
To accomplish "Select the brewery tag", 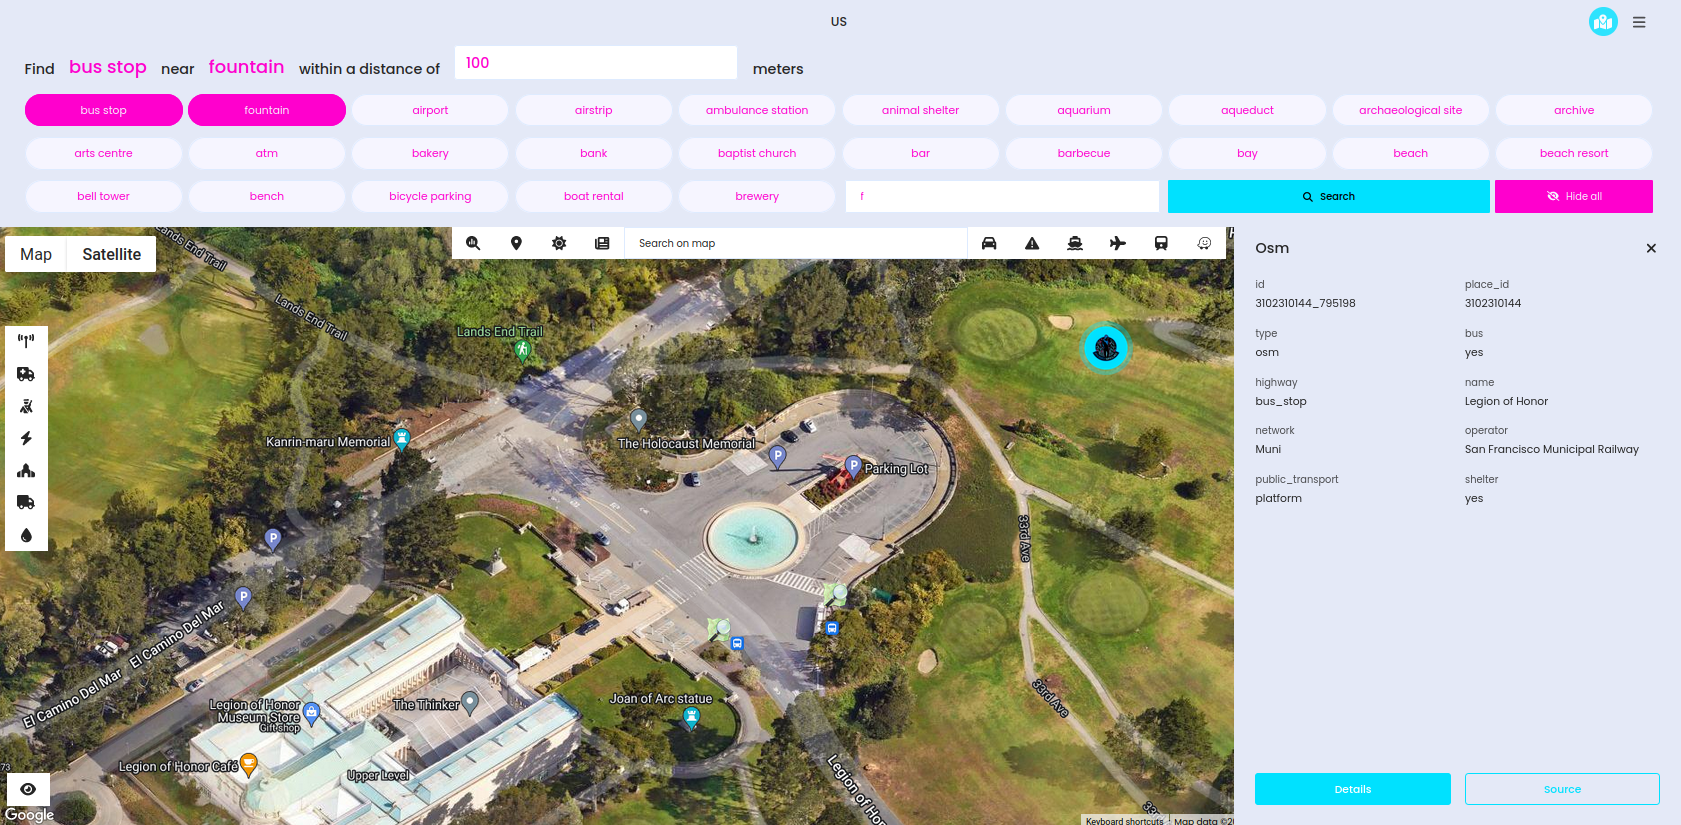I will pos(757,196).
